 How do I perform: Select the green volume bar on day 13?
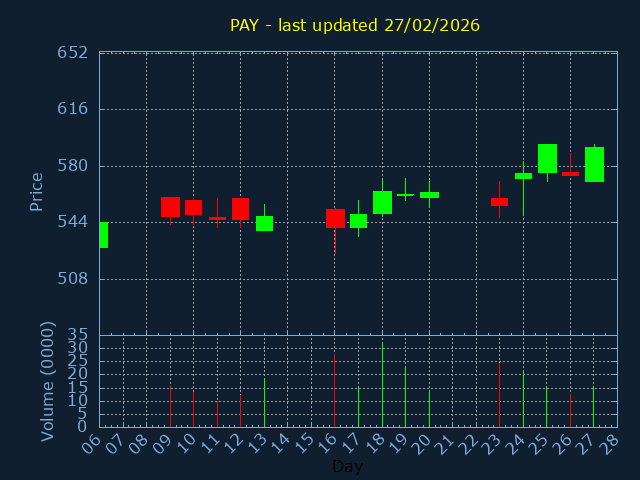(264, 402)
